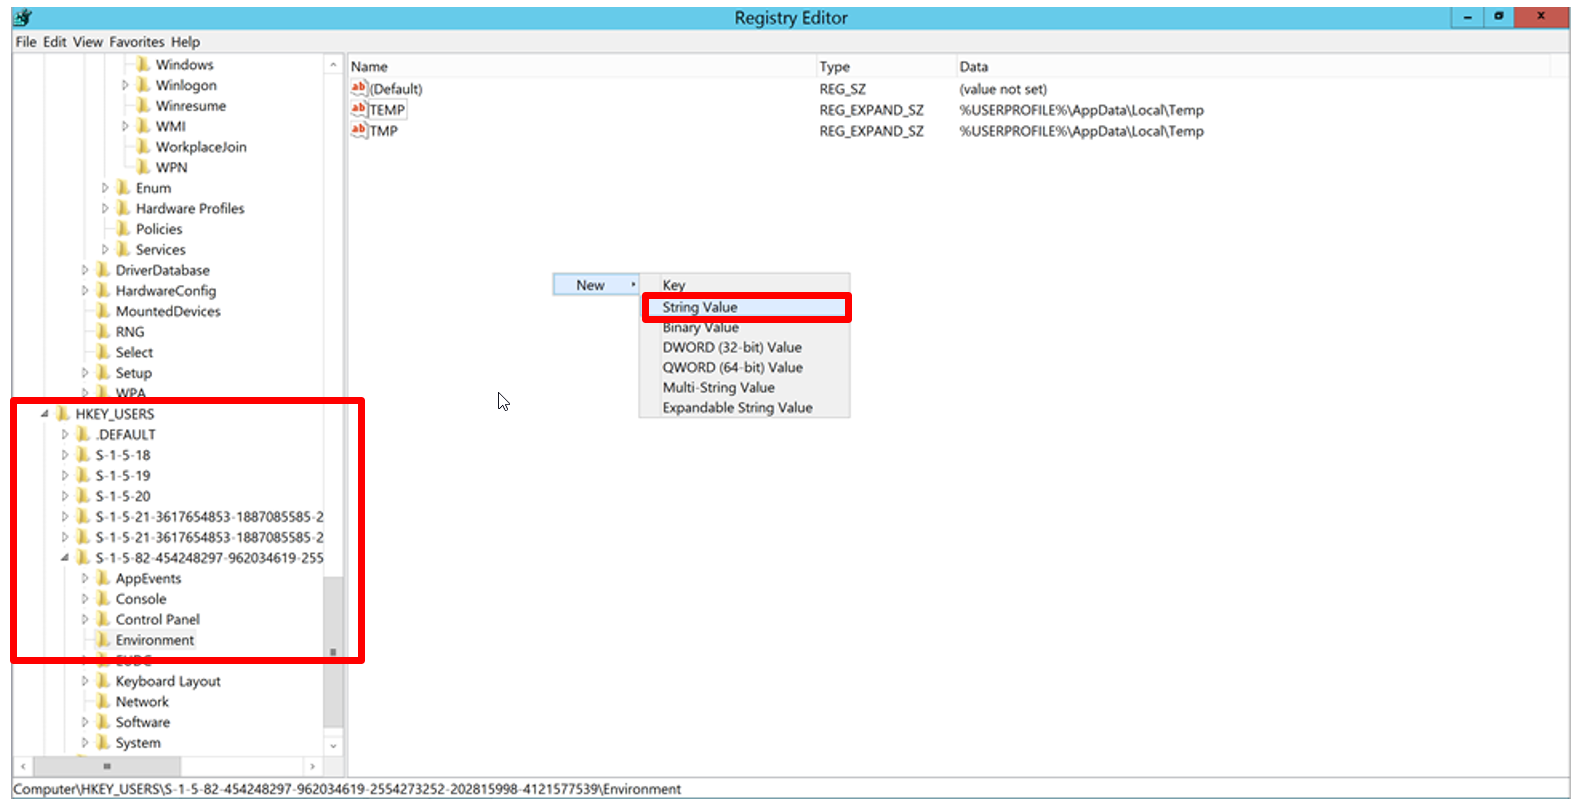Screen dimensions: 1590x812
Task: Click the Type column header
Action: (x=885, y=66)
